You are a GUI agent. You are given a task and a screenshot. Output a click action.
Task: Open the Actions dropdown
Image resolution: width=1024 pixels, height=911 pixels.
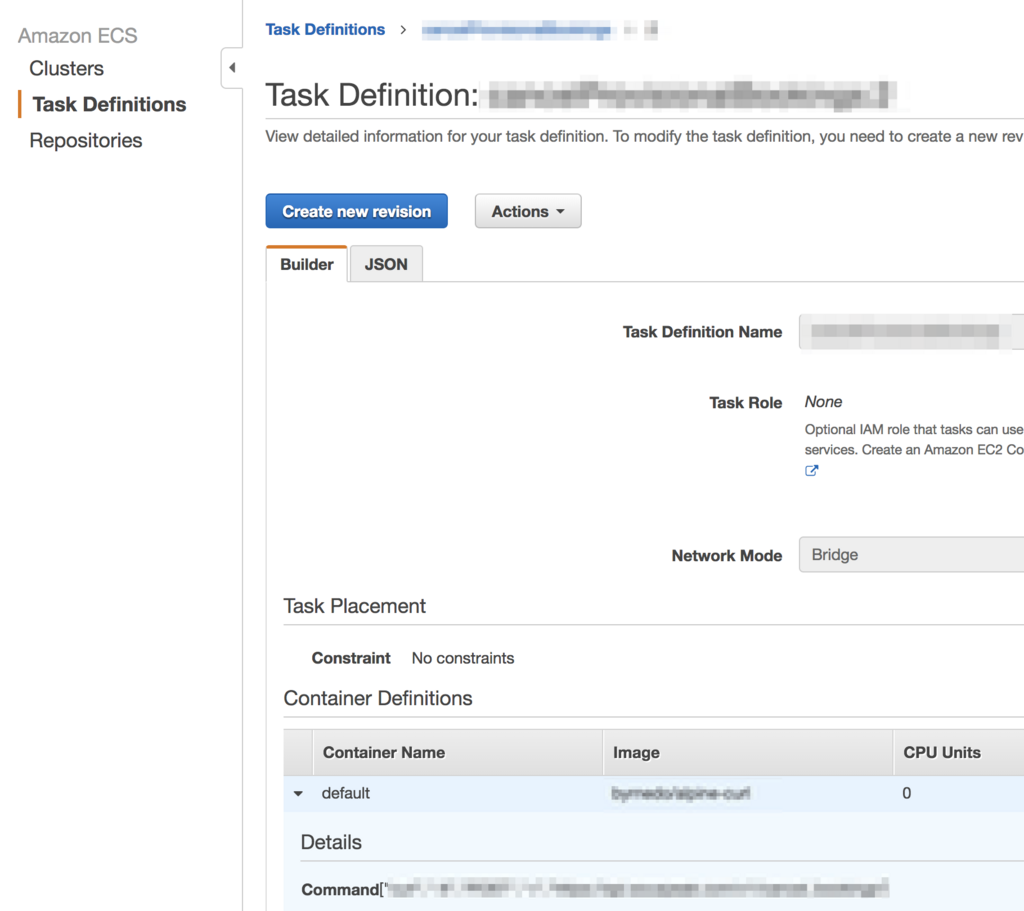[527, 211]
